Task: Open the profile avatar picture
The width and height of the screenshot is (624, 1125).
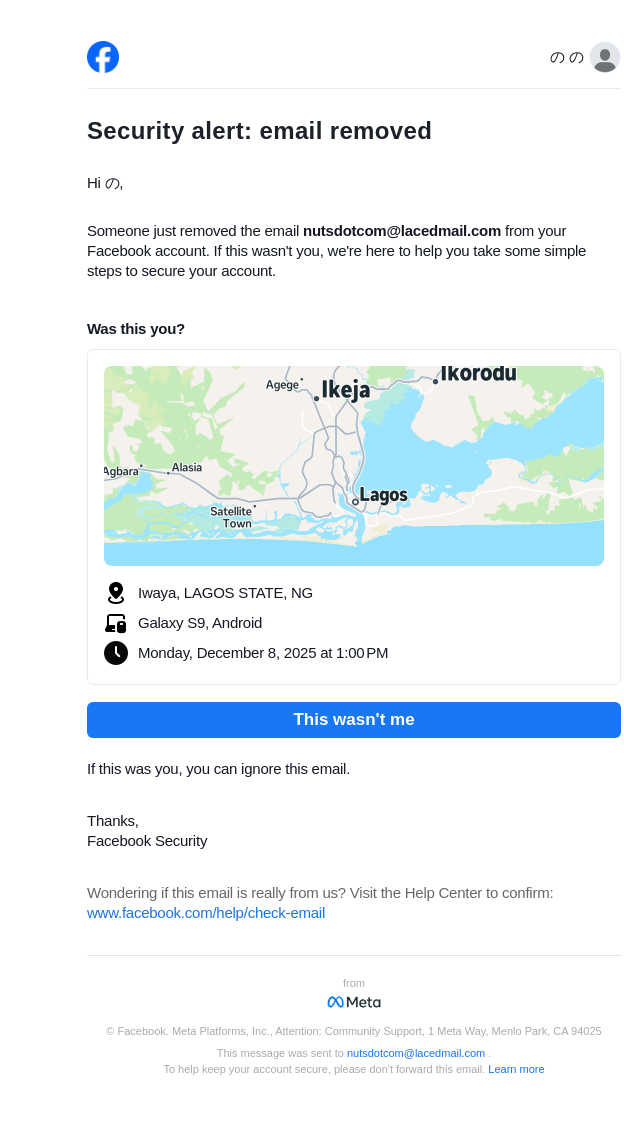Action: tap(605, 57)
